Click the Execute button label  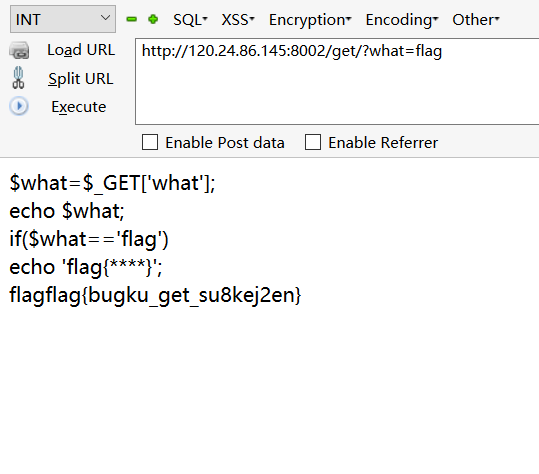pos(79,107)
